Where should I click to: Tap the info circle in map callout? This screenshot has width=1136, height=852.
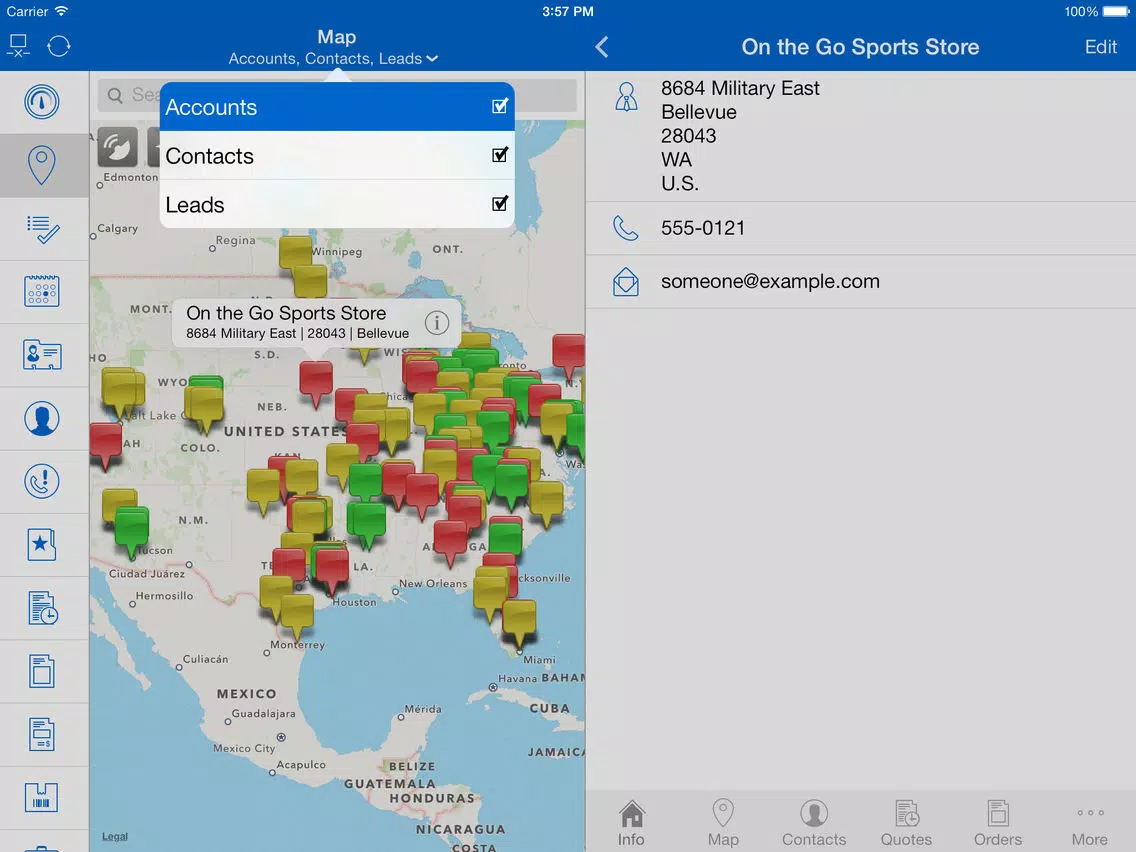point(437,322)
